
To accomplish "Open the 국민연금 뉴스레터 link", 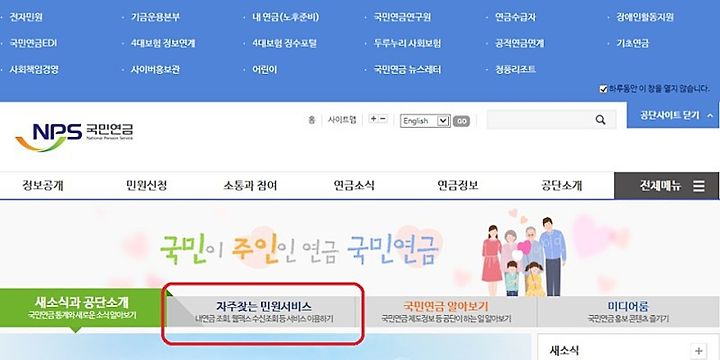I will [407, 70].
